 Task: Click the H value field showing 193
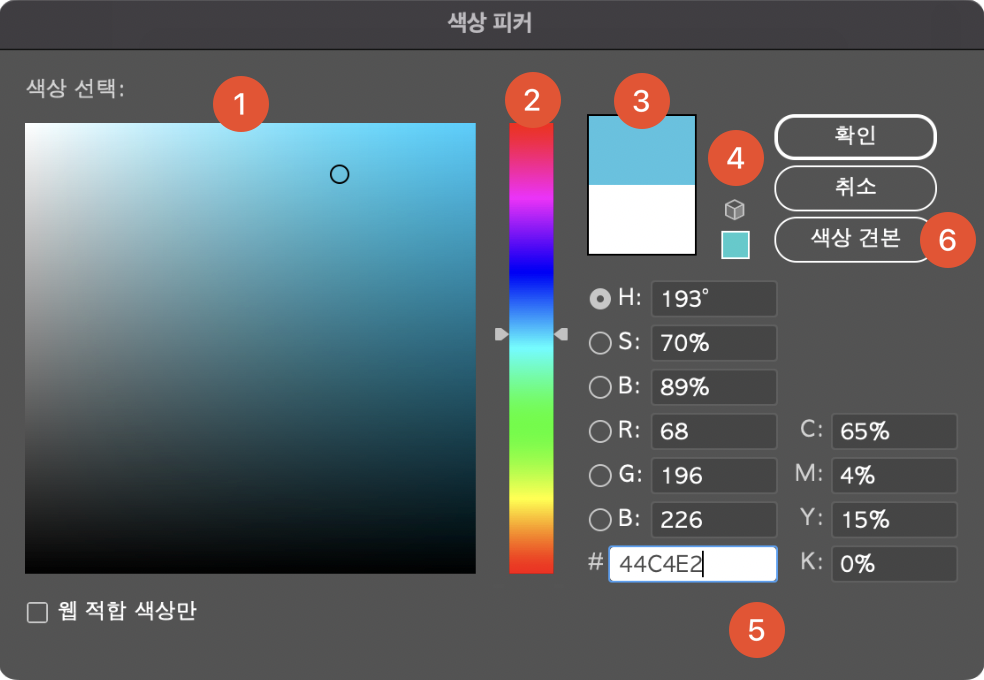[713, 298]
